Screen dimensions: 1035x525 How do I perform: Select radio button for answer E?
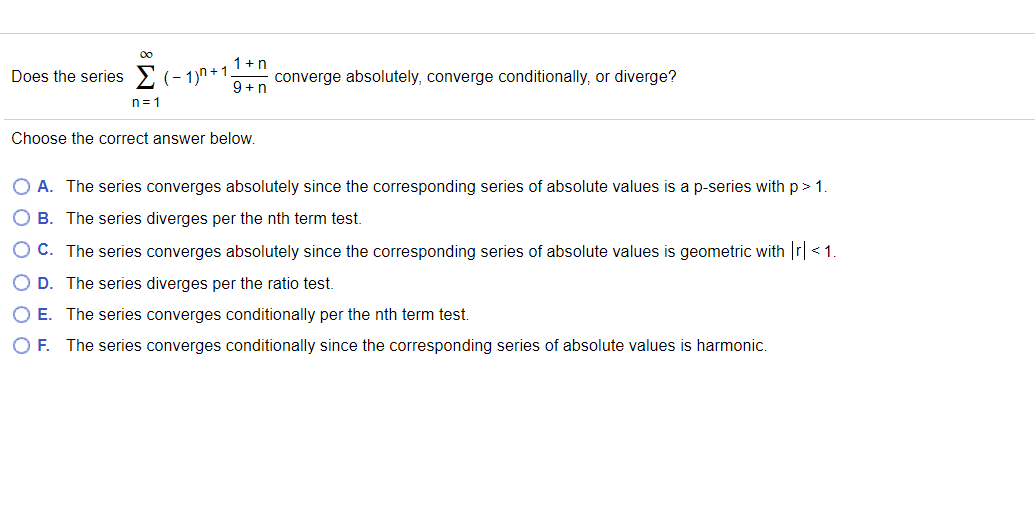(22, 314)
